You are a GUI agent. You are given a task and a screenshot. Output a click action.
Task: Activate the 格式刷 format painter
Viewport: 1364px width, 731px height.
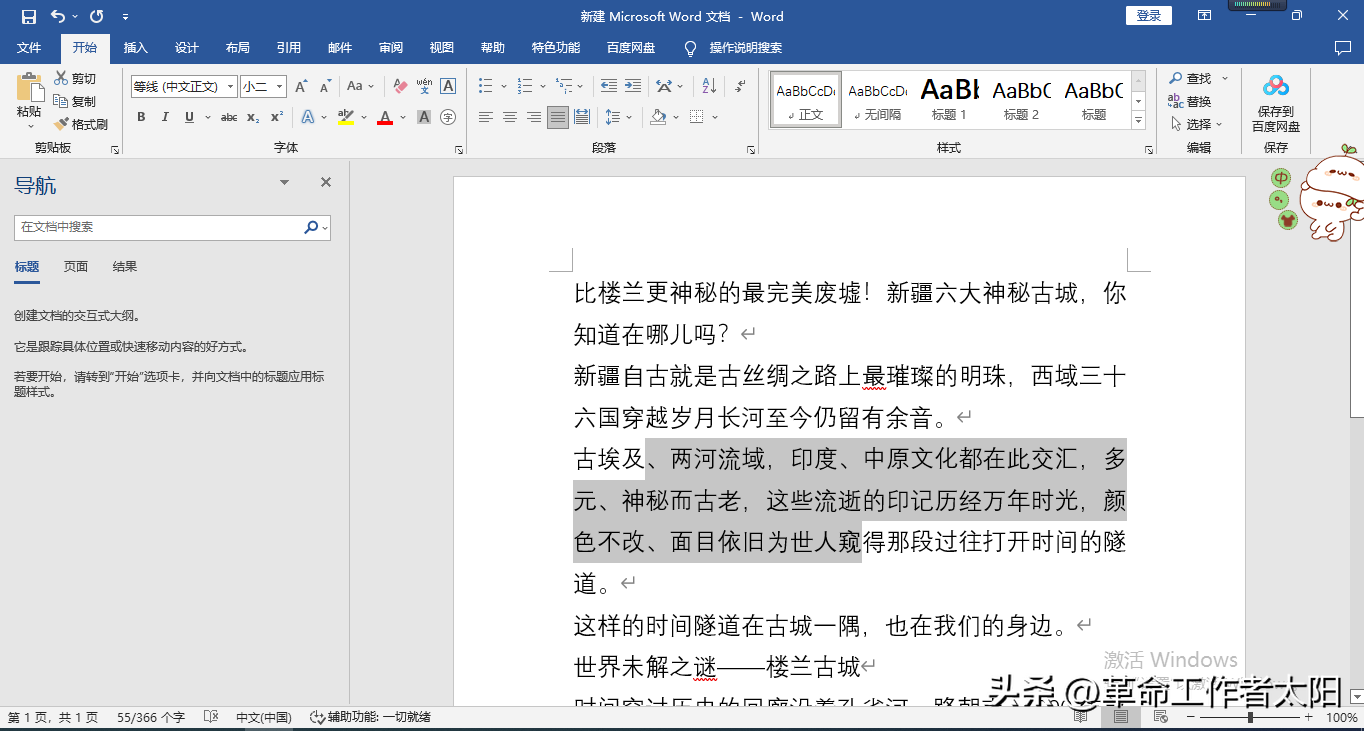tap(81, 124)
